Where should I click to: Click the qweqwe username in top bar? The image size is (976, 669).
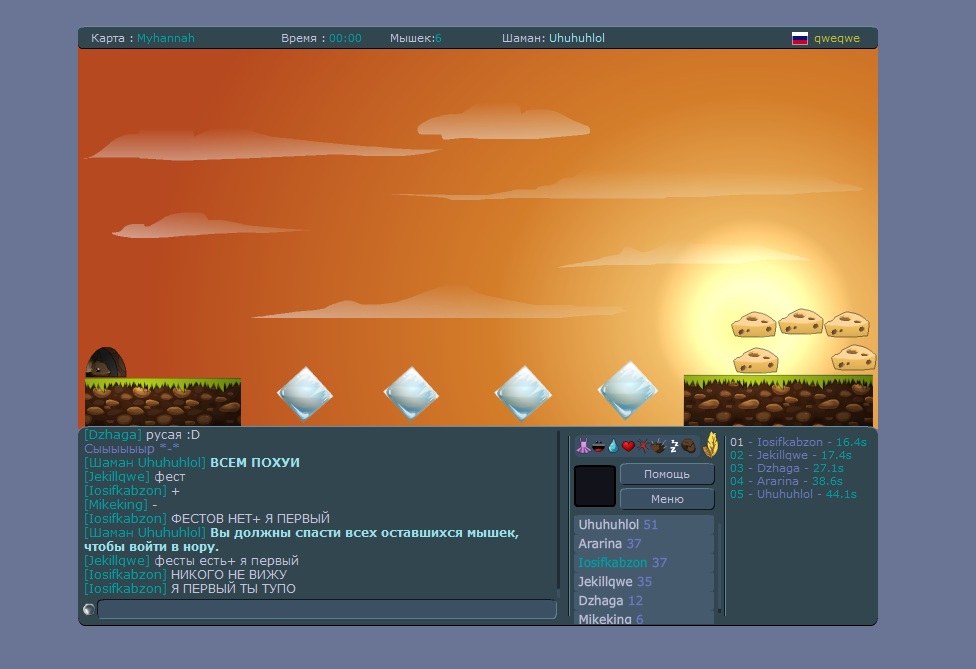pyautogui.click(x=837, y=38)
